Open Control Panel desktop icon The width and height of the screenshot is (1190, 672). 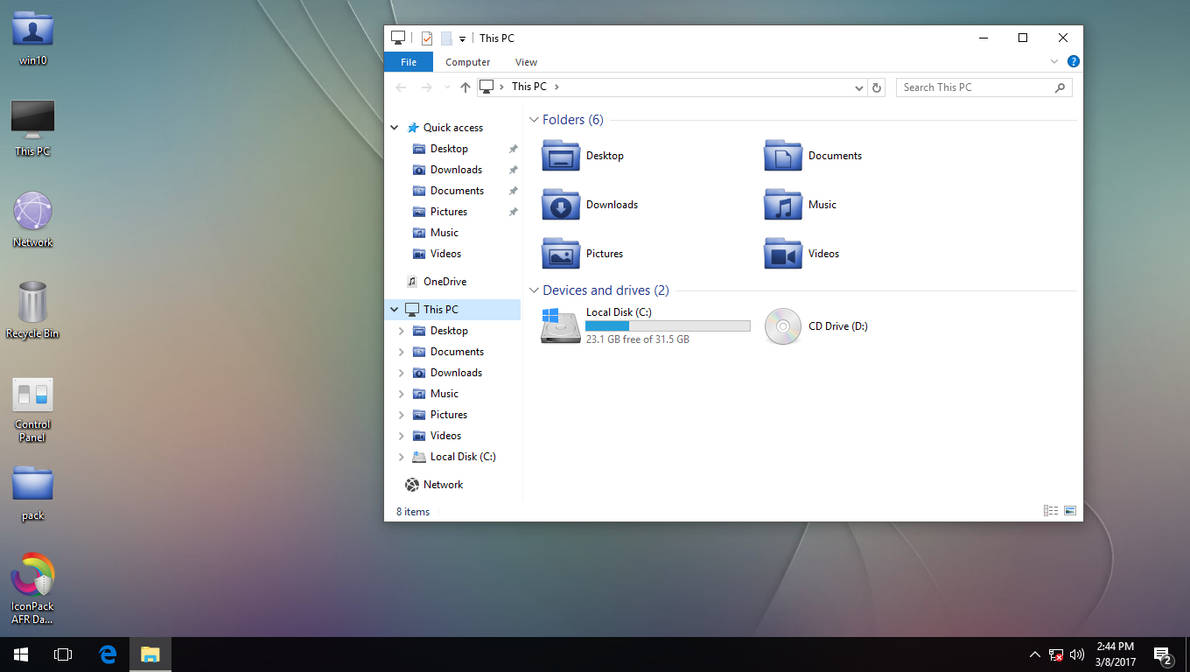(33, 409)
